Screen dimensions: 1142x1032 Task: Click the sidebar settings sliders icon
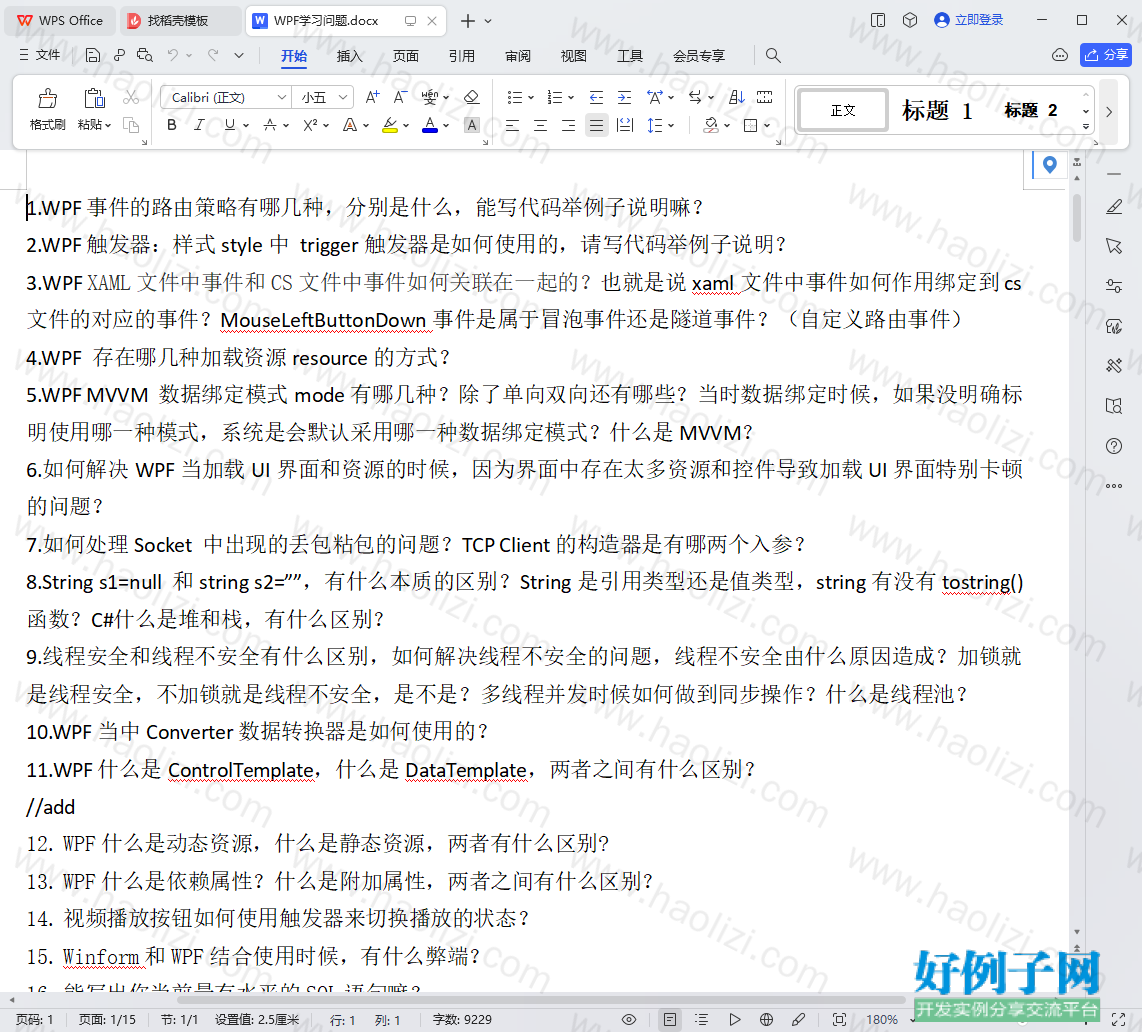pyautogui.click(x=1114, y=285)
